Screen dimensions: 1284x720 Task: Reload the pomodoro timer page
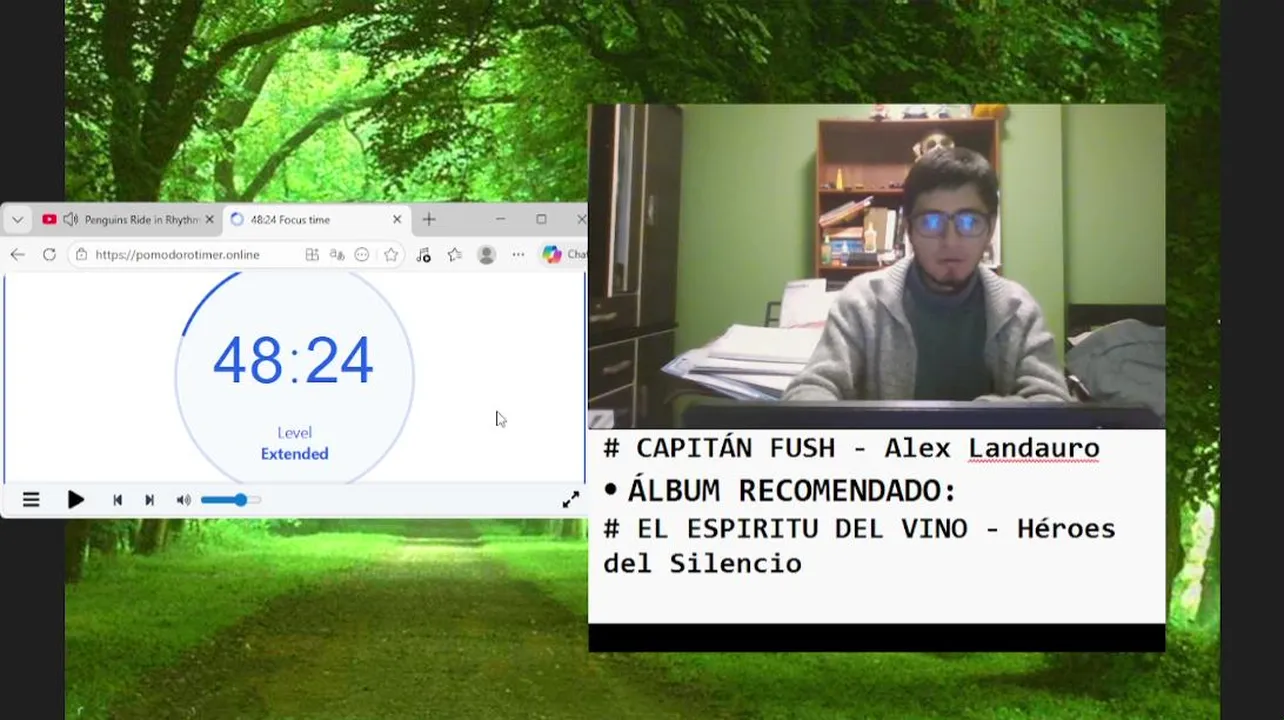click(49, 255)
